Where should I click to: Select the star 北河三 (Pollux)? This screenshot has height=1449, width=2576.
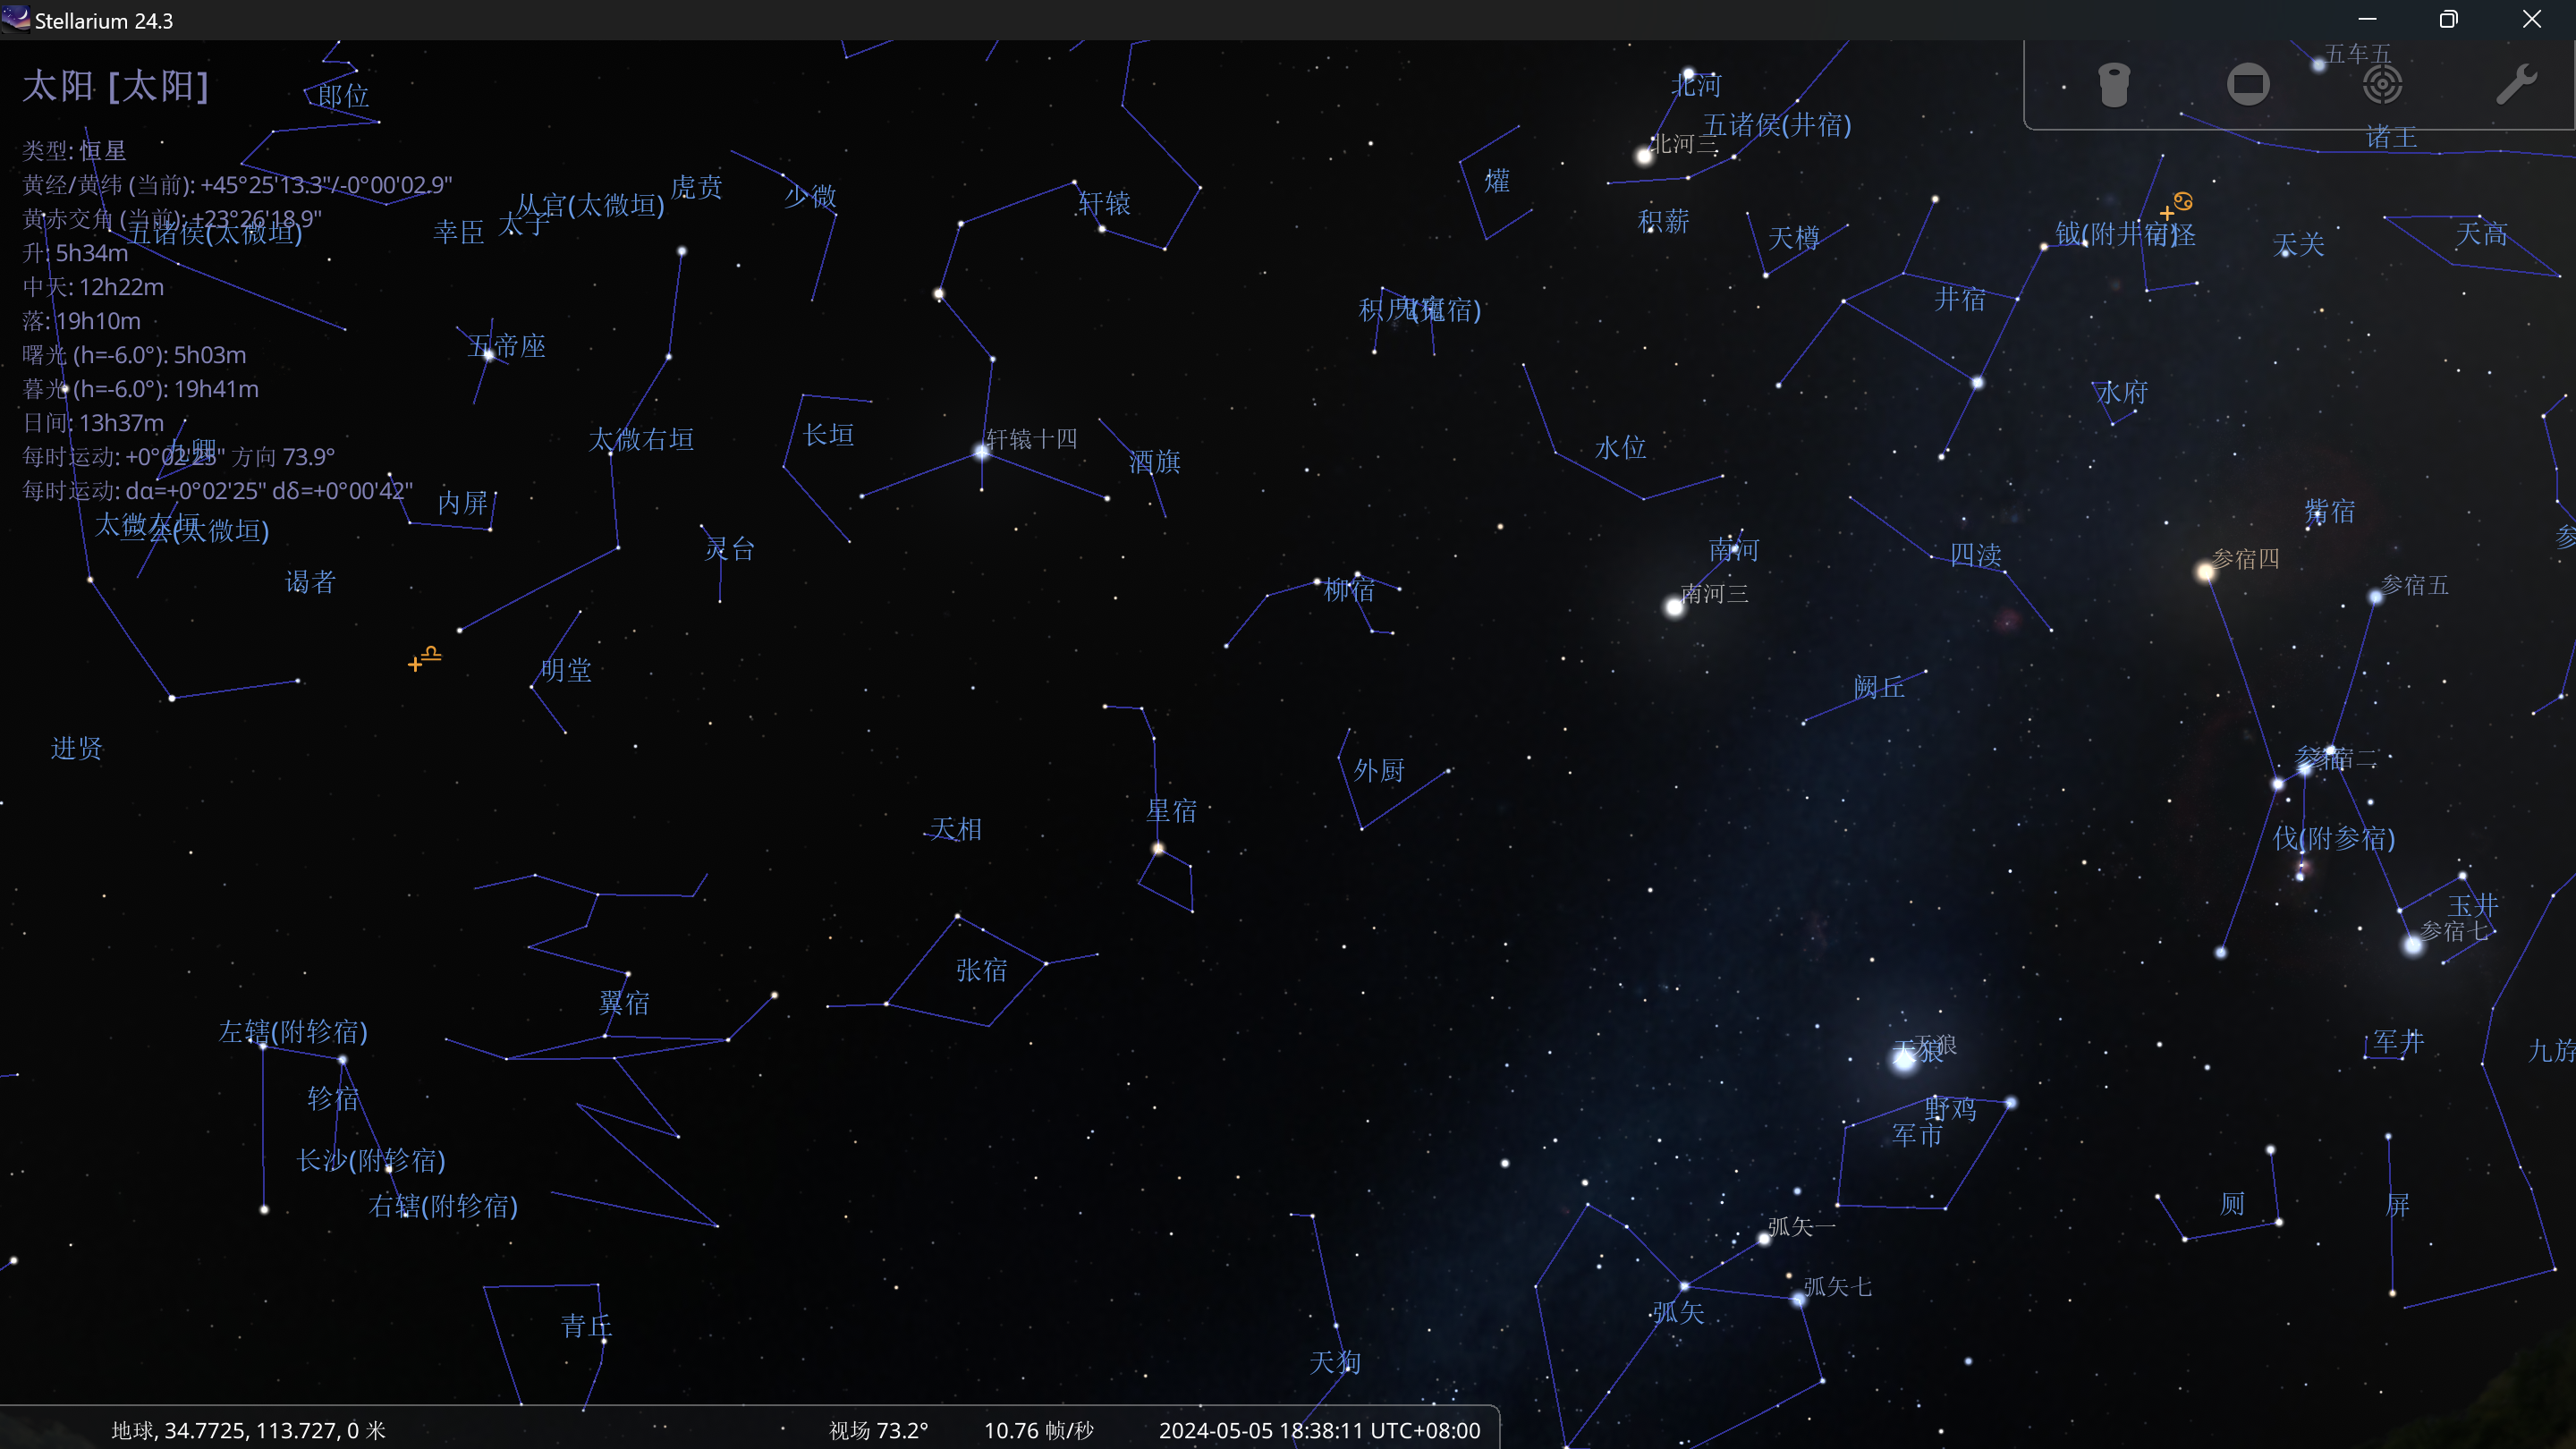1643,155
